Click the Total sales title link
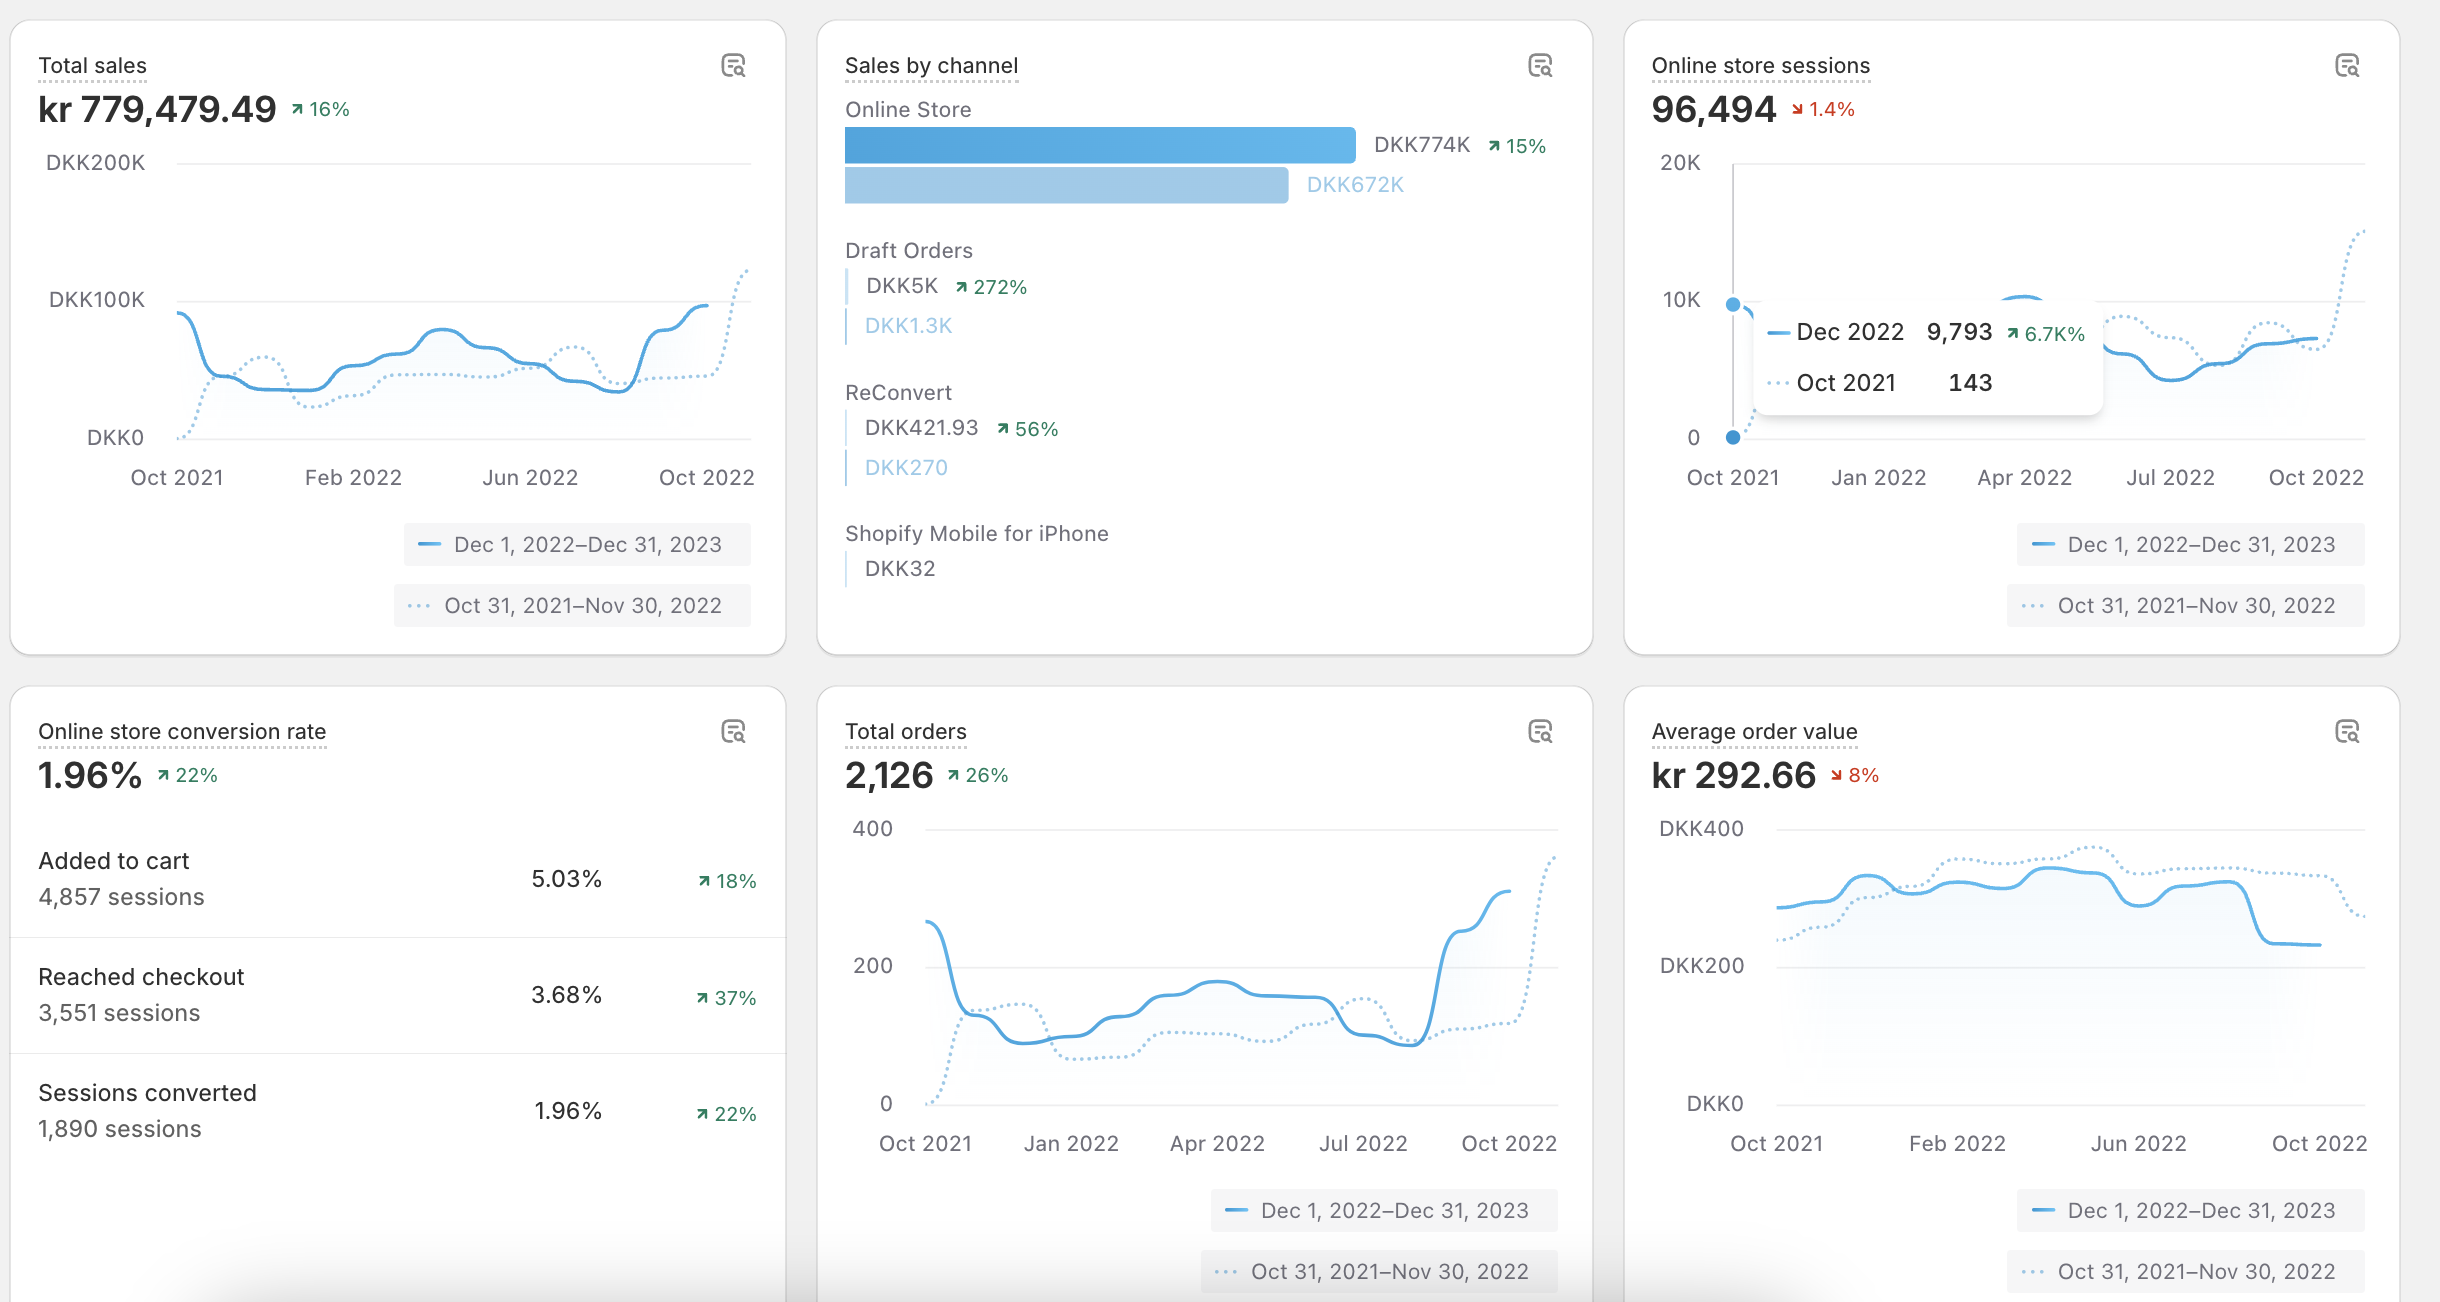Screen dimensions: 2440x1302 (92, 66)
